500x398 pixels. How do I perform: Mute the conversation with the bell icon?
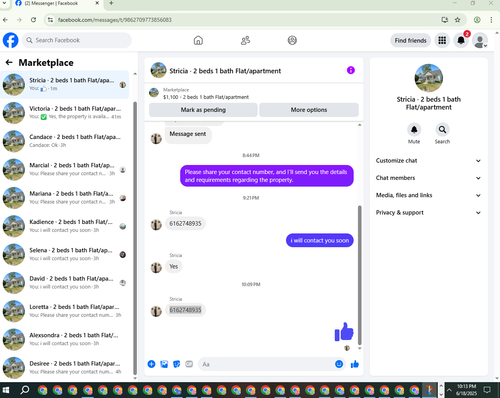414,129
